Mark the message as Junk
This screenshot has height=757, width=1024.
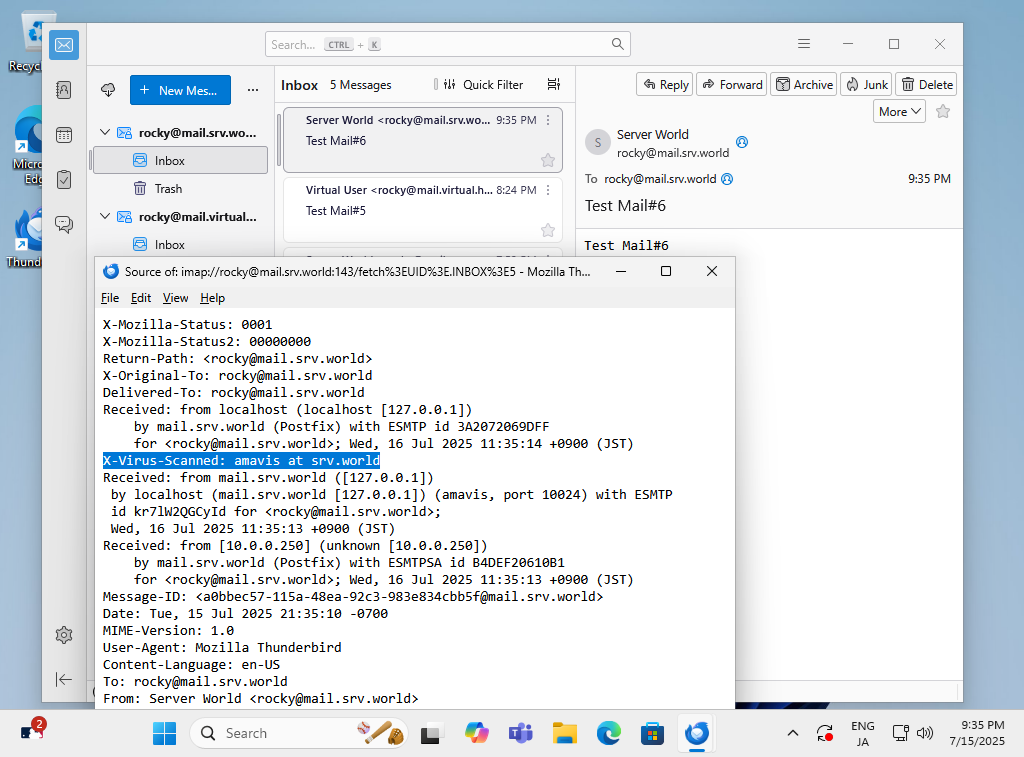click(x=866, y=84)
